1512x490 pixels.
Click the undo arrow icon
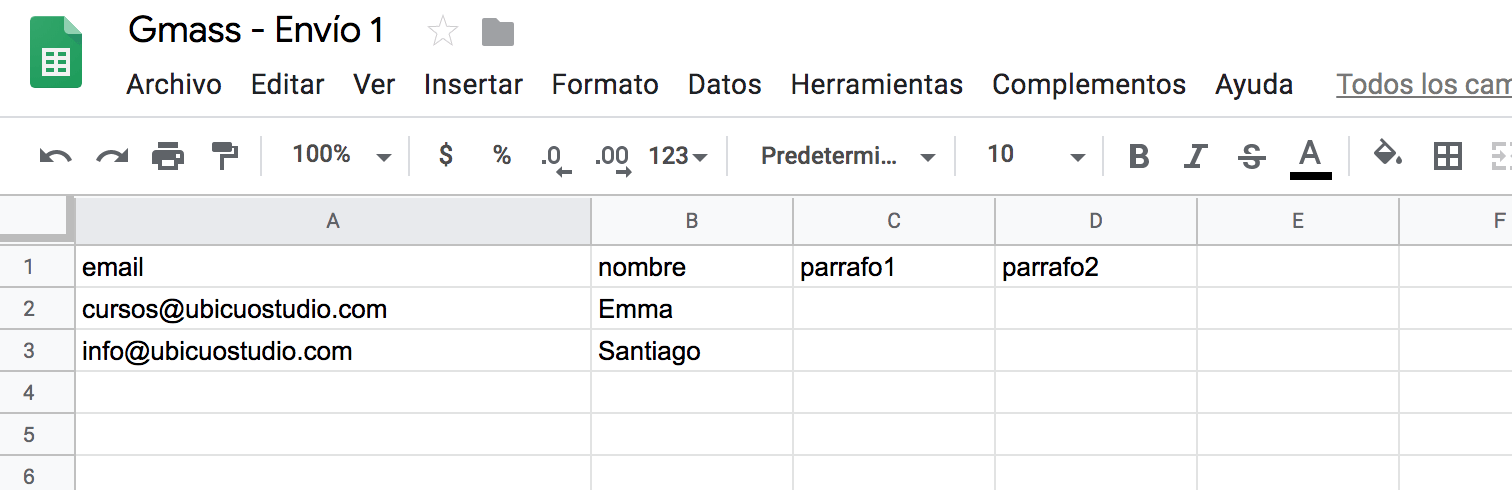[55, 156]
